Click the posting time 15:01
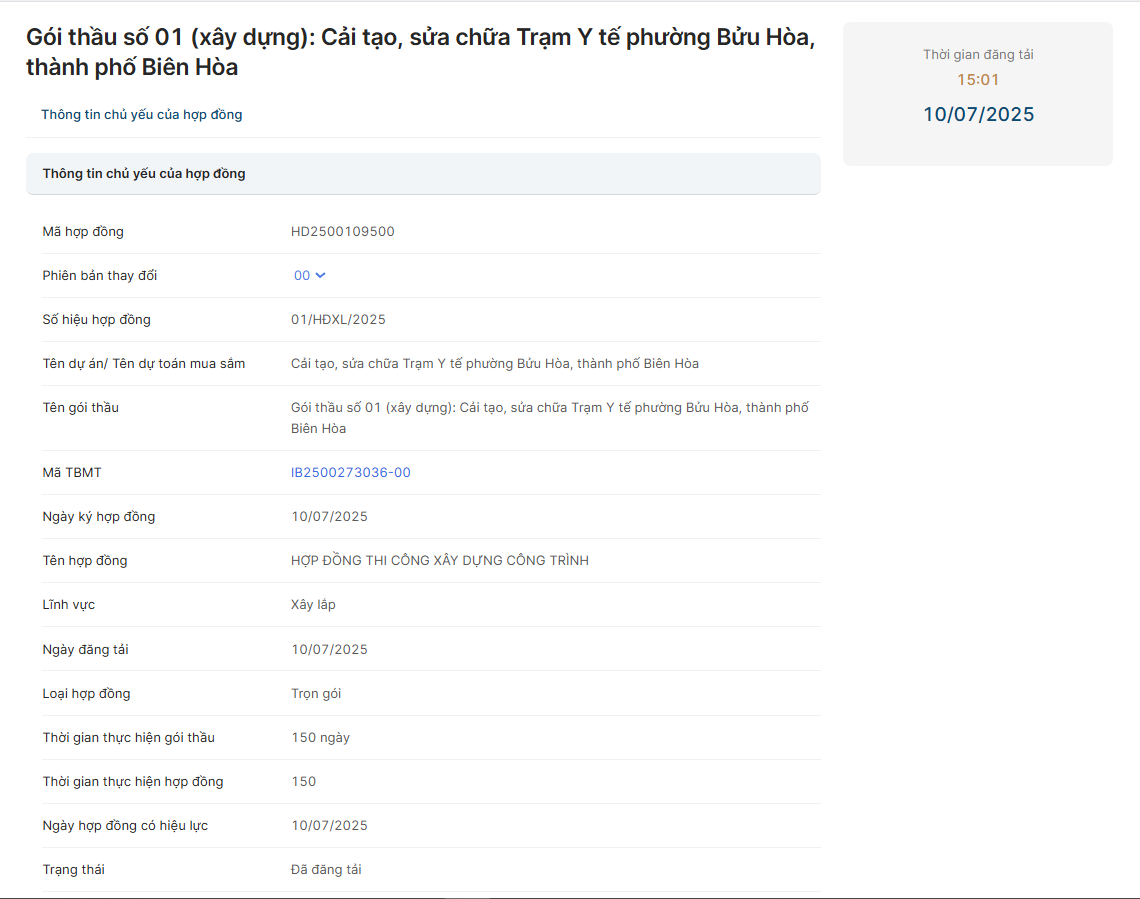The width and height of the screenshot is (1140, 899). pyautogui.click(x=978, y=80)
